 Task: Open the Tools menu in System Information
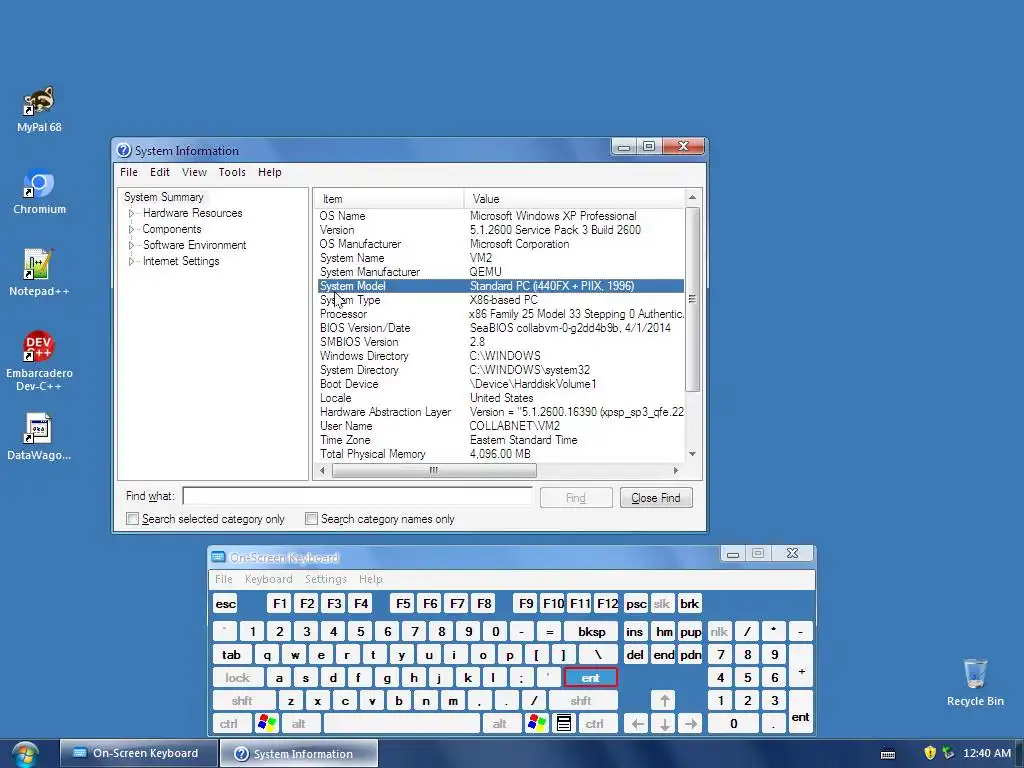tap(232, 172)
